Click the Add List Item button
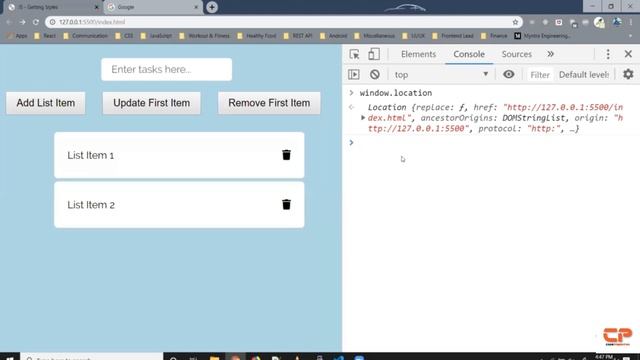This screenshot has height=360, width=640. pyautogui.click(x=46, y=103)
